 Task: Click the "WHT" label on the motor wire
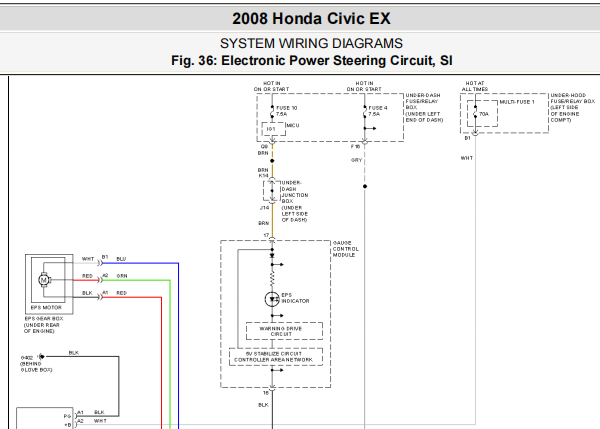88,259
